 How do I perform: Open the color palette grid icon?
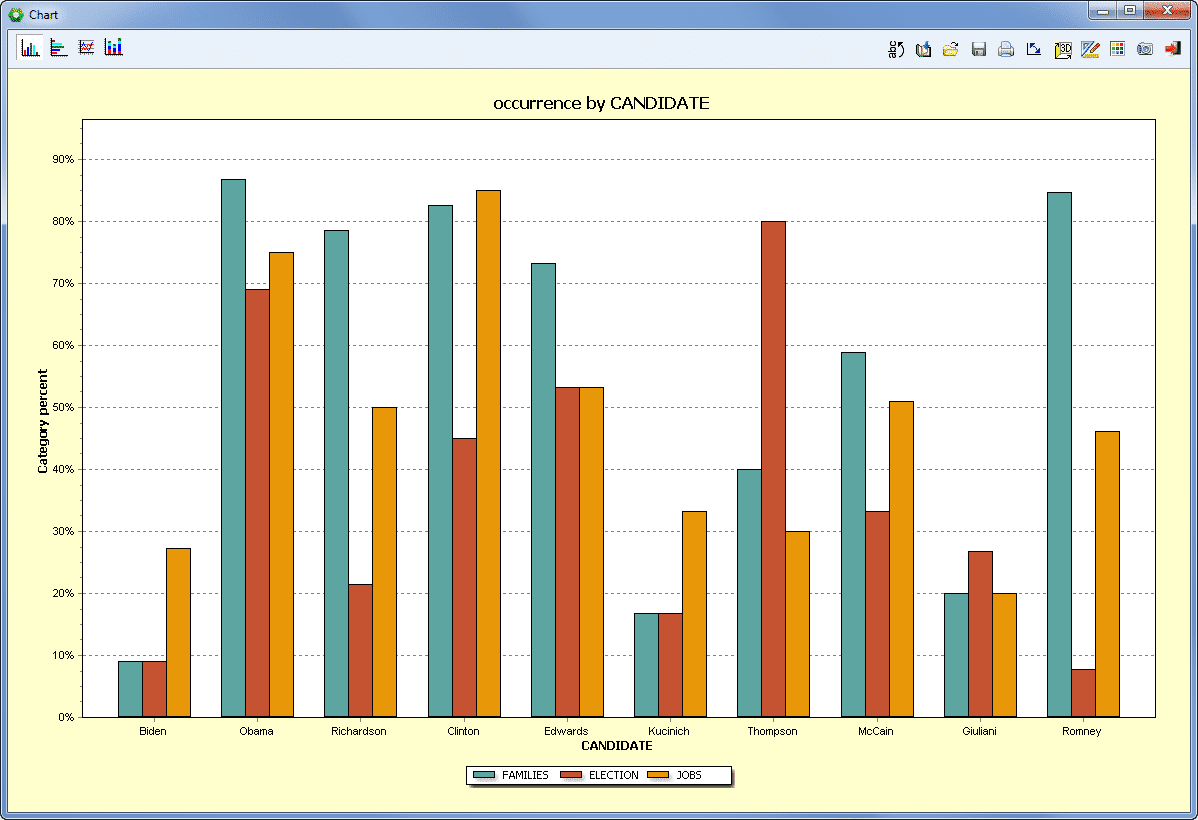[1118, 49]
